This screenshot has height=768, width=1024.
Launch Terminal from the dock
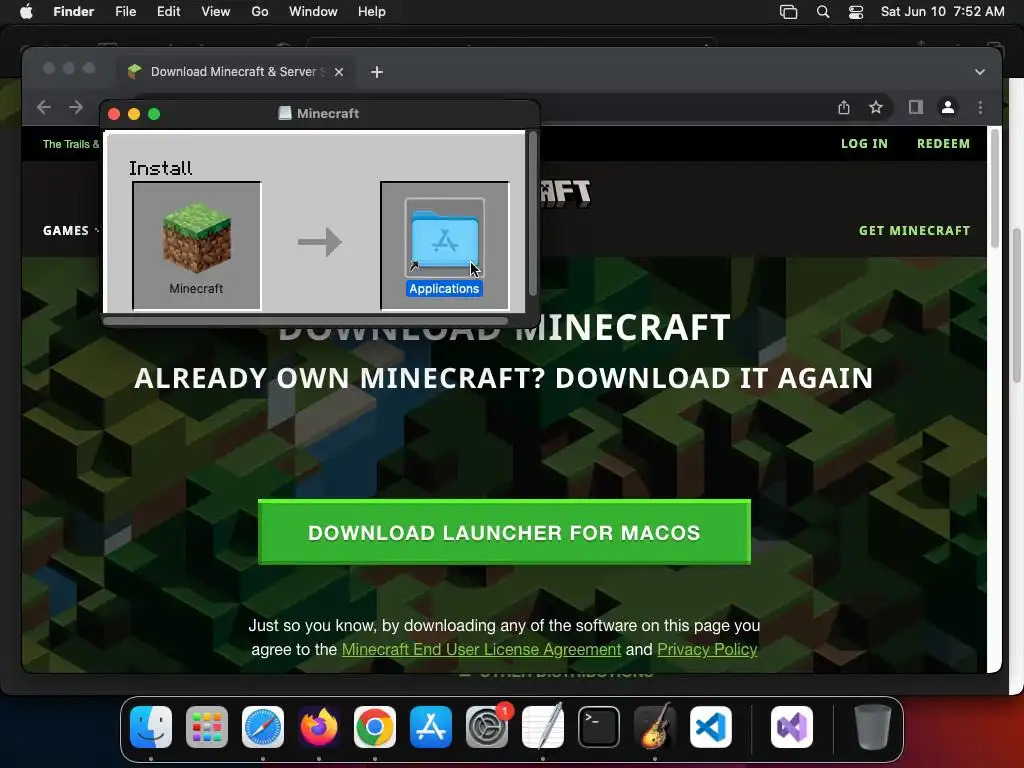pos(599,727)
